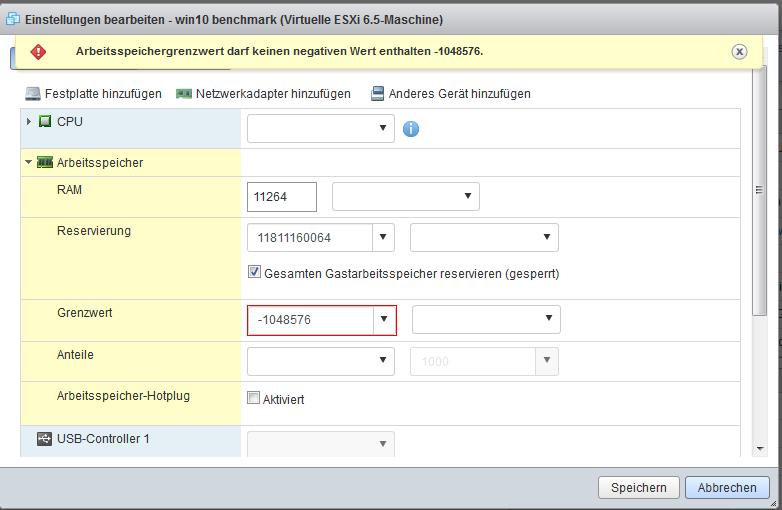Open the Grenzwert value dropdown arrow
782x510 pixels.
pyautogui.click(x=384, y=320)
